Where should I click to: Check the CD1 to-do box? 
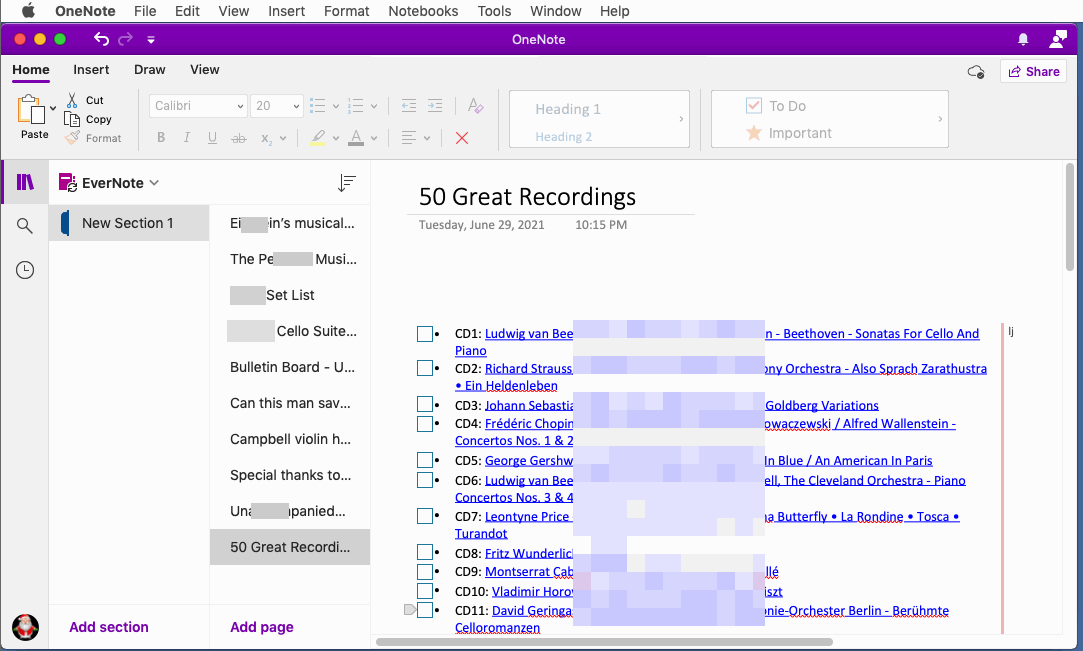coord(425,334)
